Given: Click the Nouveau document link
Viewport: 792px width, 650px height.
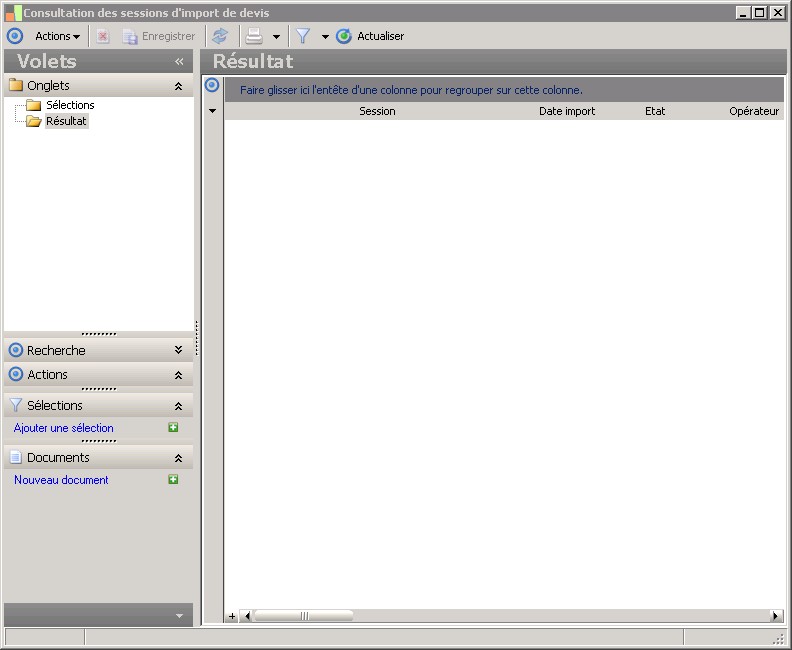Looking at the screenshot, I should pyautogui.click(x=61, y=480).
